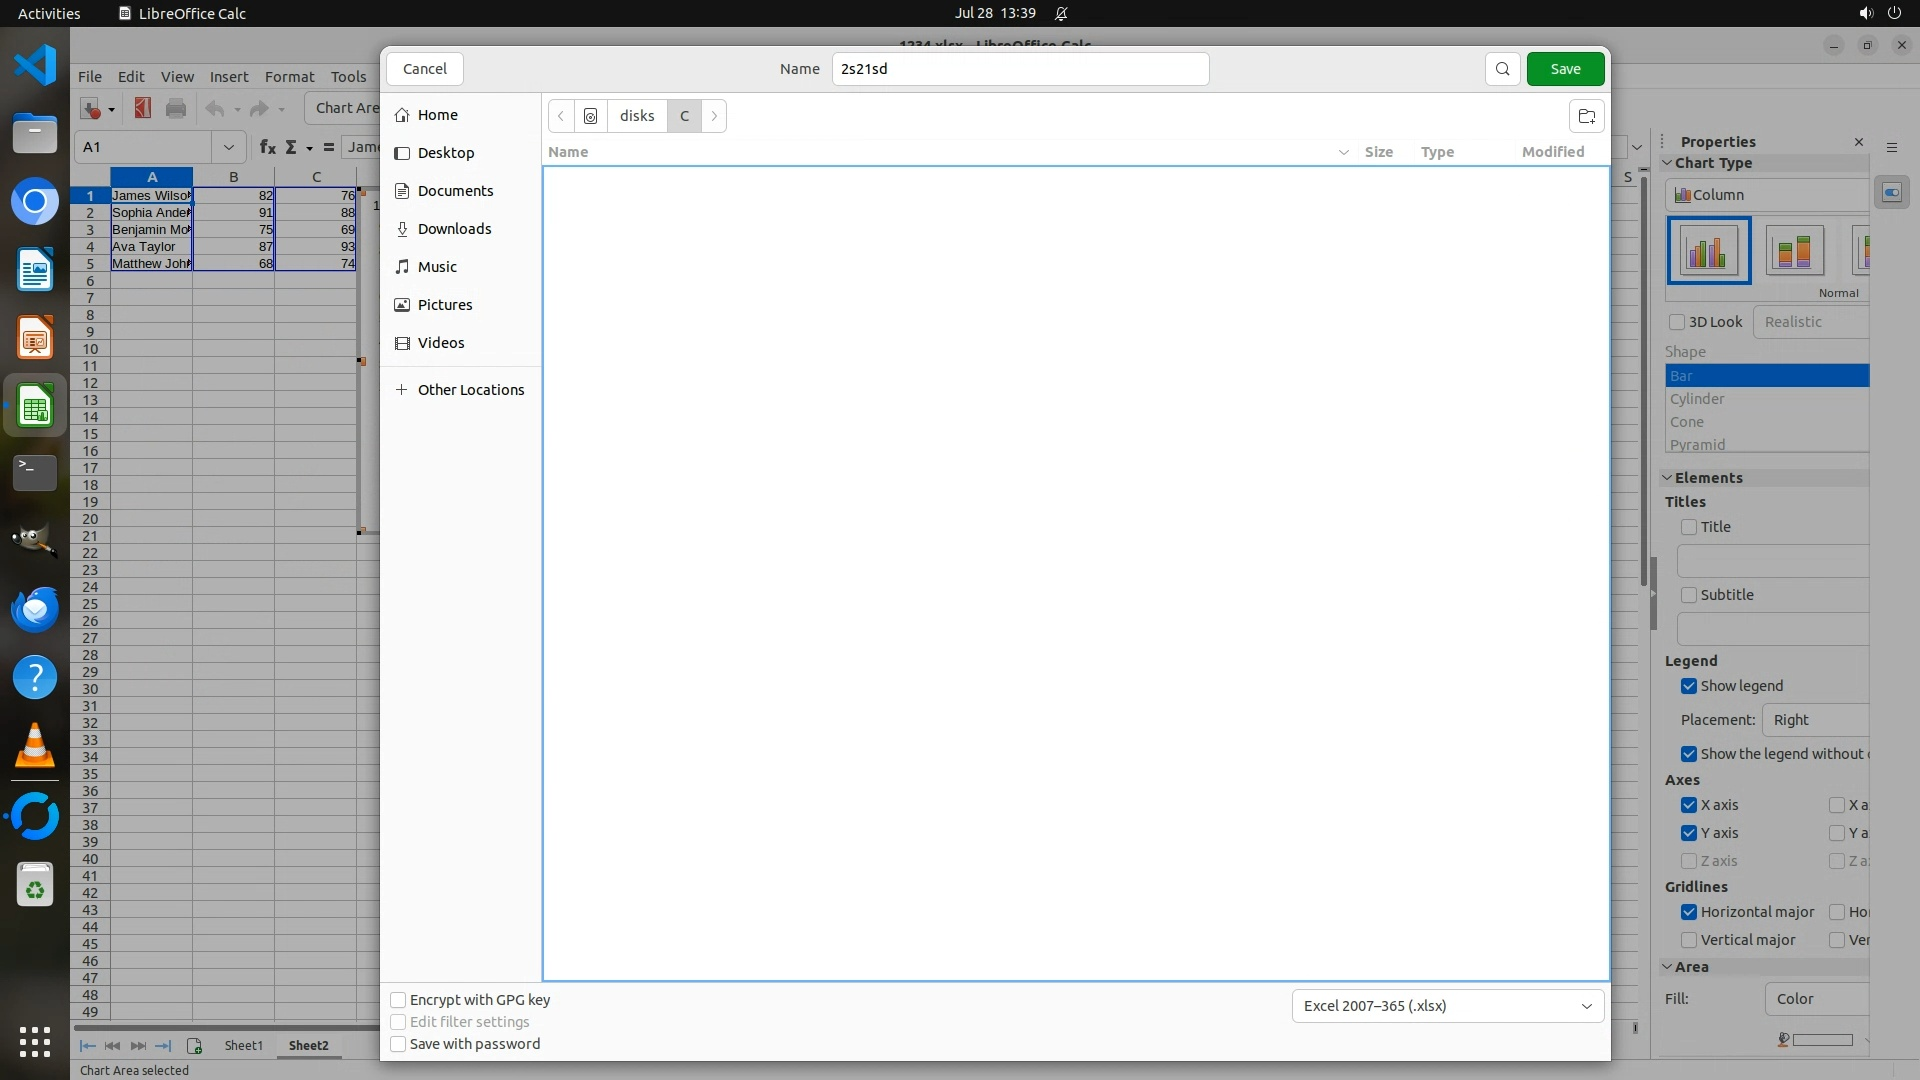The image size is (1920, 1080).
Task: Click the create new folder icon
Action: pyautogui.click(x=1586, y=116)
